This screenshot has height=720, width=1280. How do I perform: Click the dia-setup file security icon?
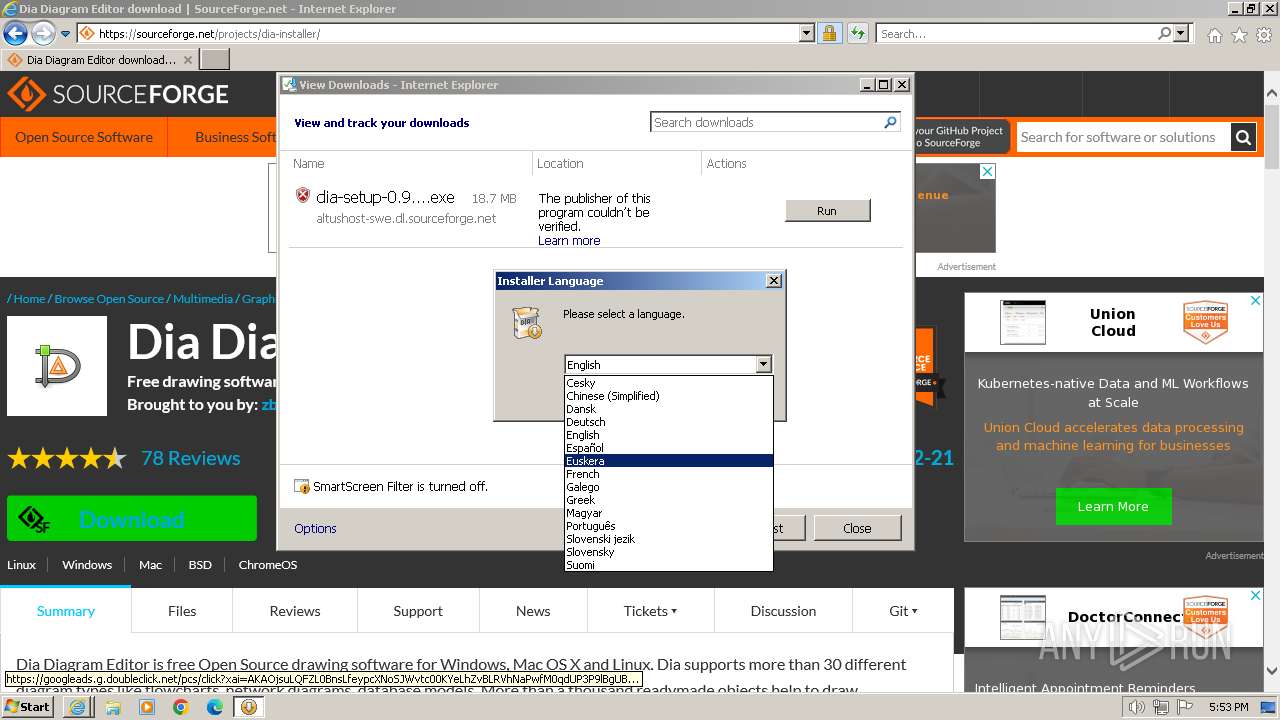coord(303,195)
